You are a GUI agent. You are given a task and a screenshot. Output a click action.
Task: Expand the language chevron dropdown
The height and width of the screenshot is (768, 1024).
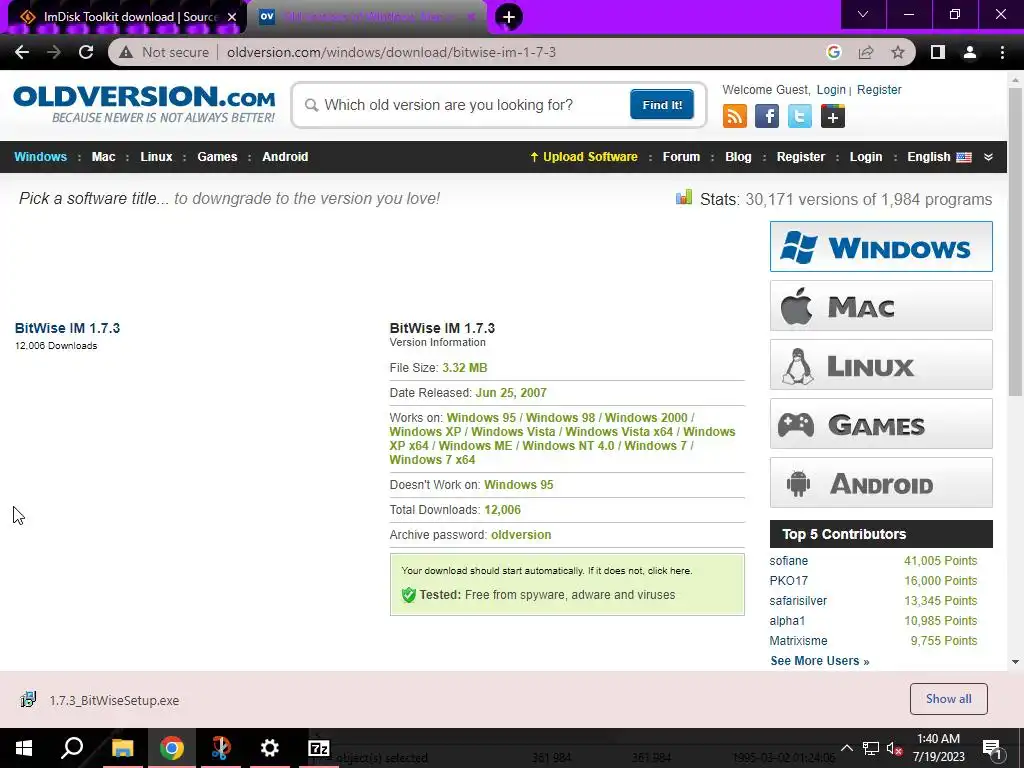pyautogui.click(x=988, y=157)
